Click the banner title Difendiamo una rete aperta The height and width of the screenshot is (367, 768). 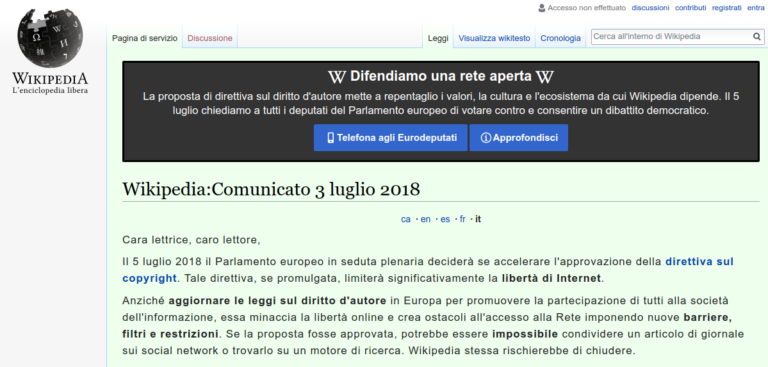coord(441,76)
